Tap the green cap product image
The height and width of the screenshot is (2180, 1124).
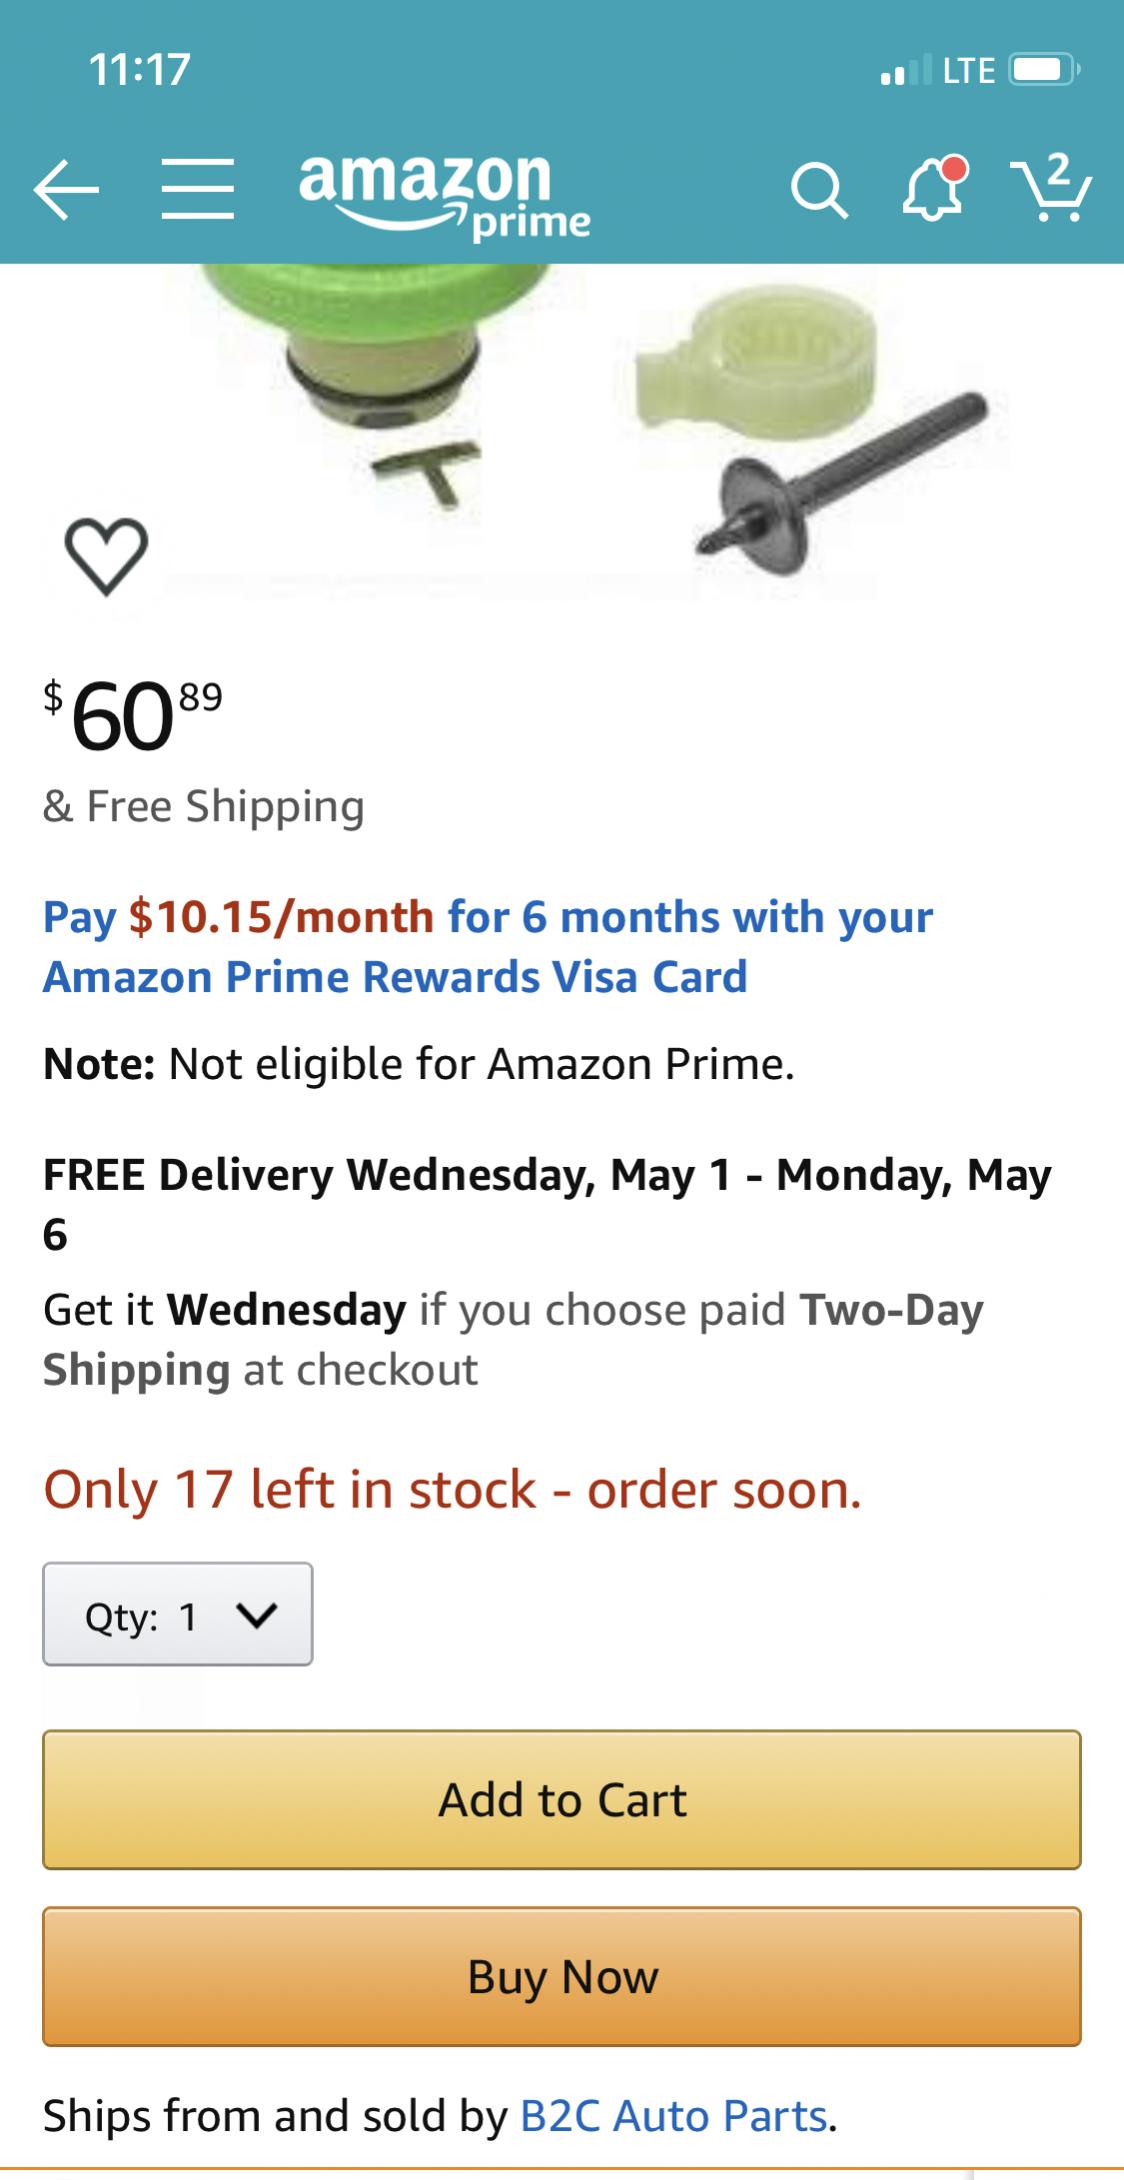(x=380, y=360)
